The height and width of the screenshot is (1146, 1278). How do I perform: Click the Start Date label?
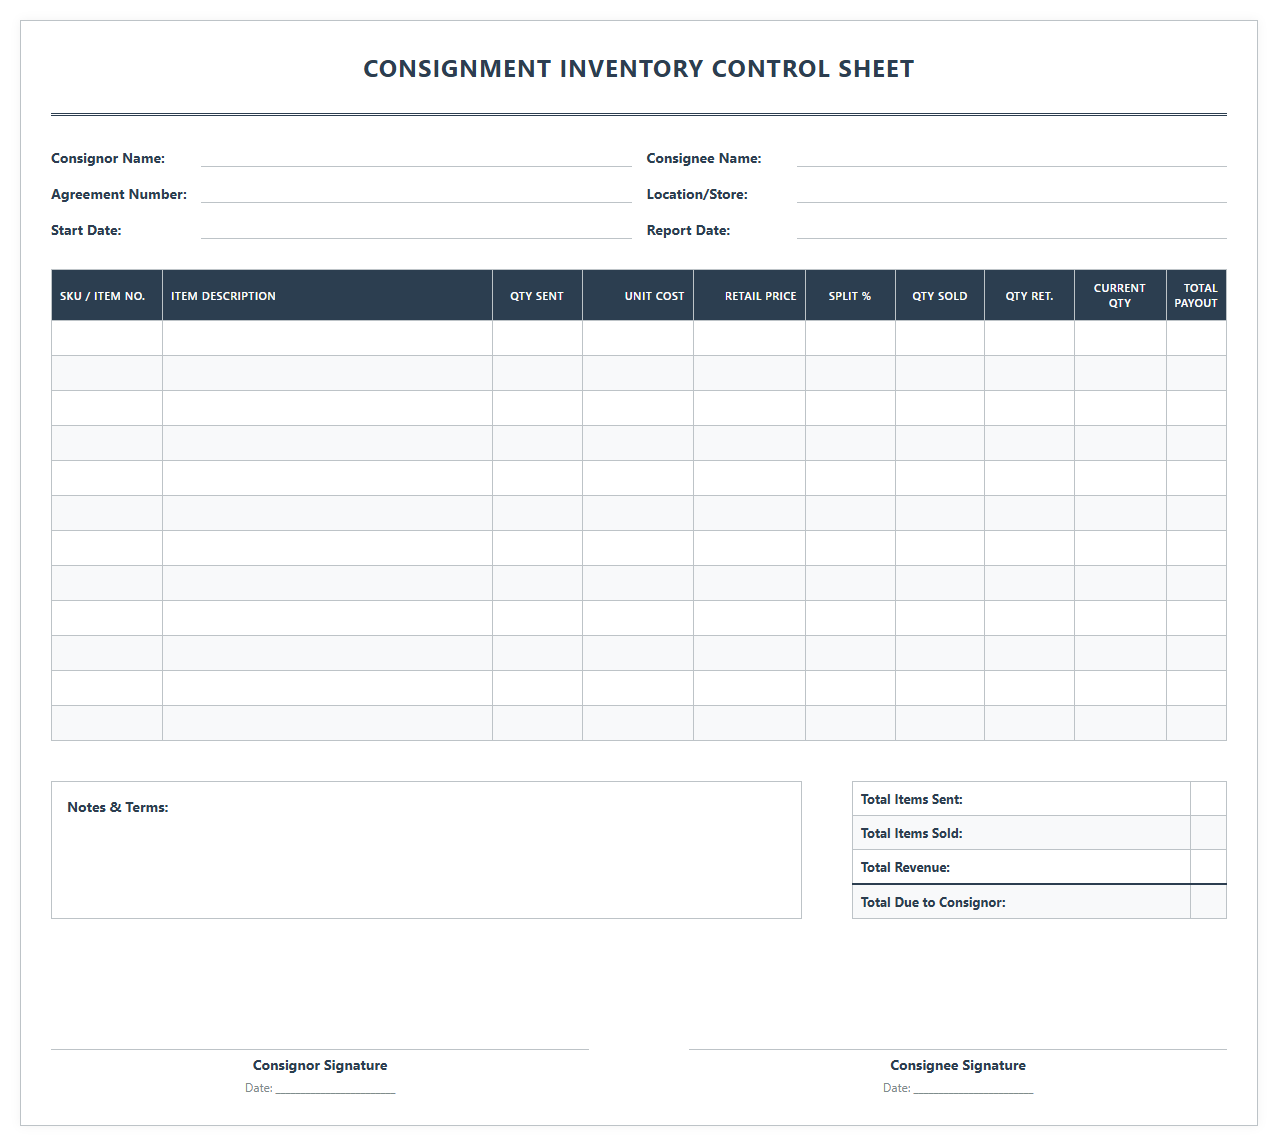86,230
